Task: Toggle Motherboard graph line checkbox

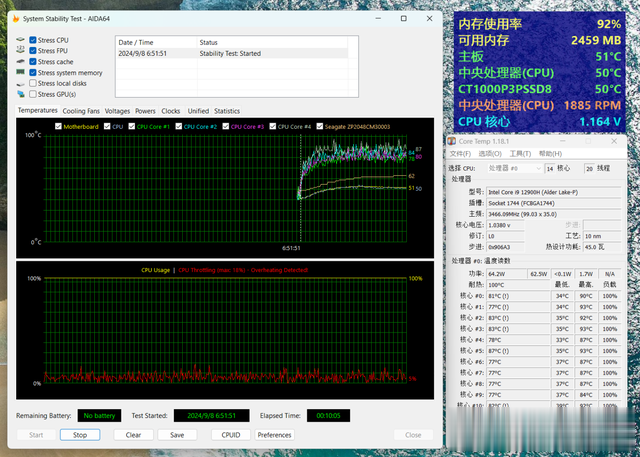Action: (58, 126)
